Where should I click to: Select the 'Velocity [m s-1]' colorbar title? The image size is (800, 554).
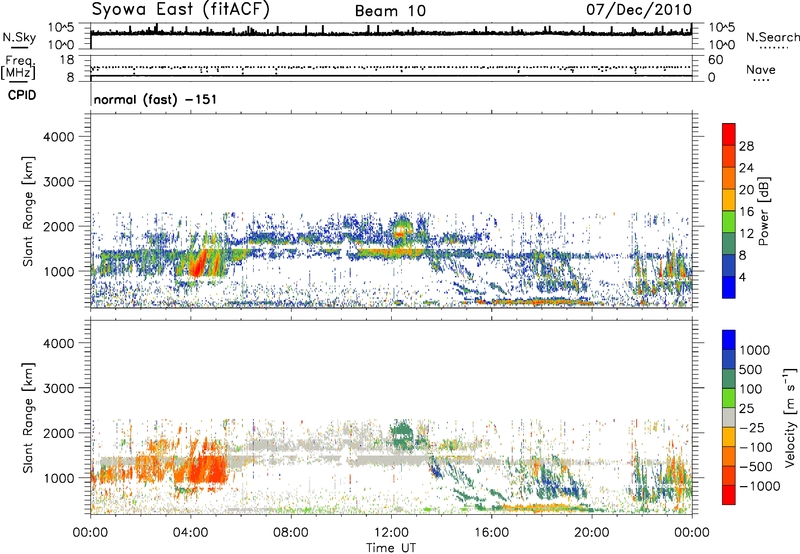(790, 417)
